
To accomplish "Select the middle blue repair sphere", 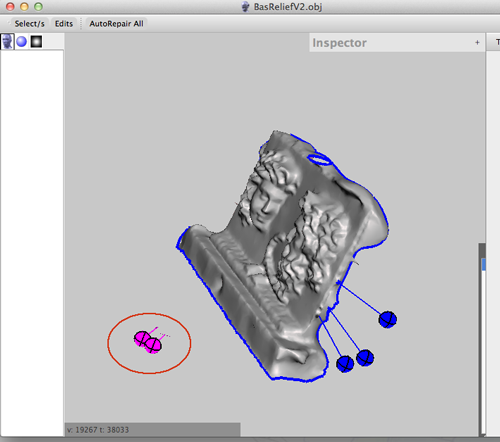I will pos(365,358).
